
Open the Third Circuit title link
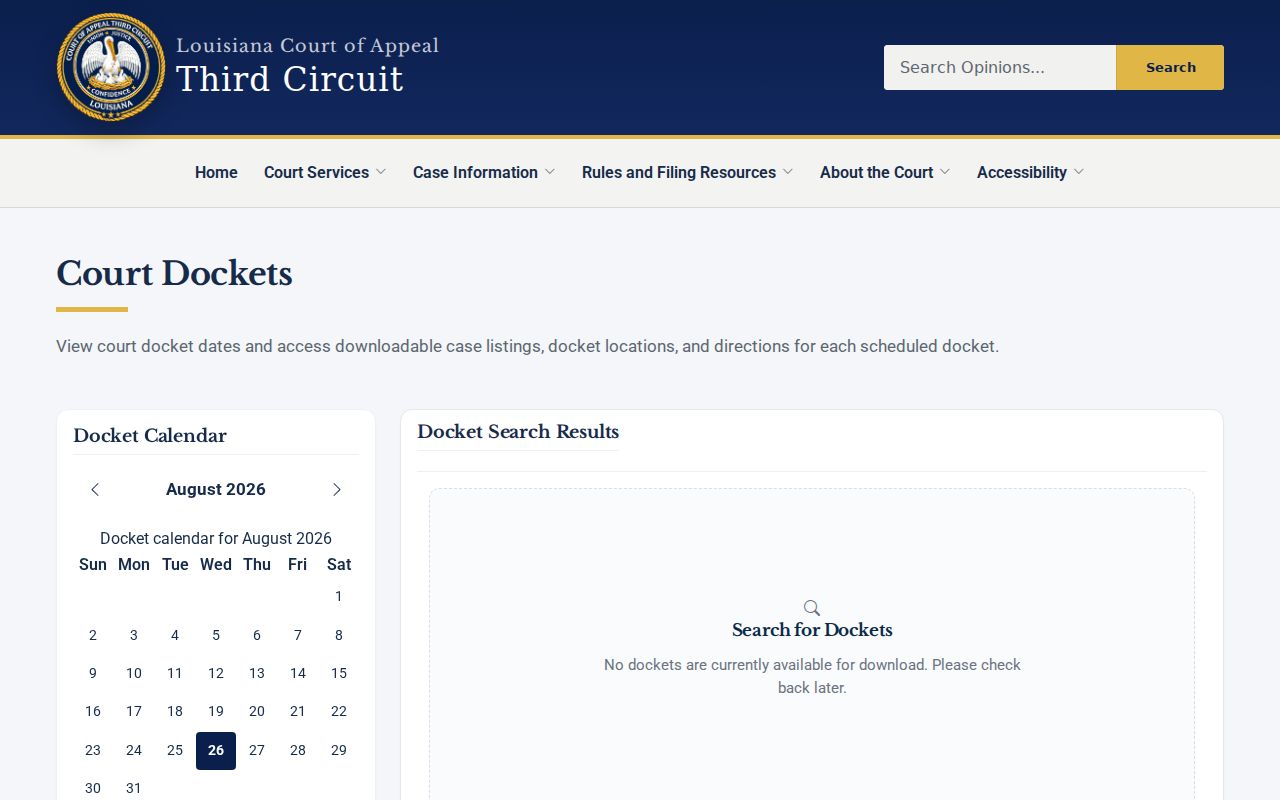tap(290, 79)
